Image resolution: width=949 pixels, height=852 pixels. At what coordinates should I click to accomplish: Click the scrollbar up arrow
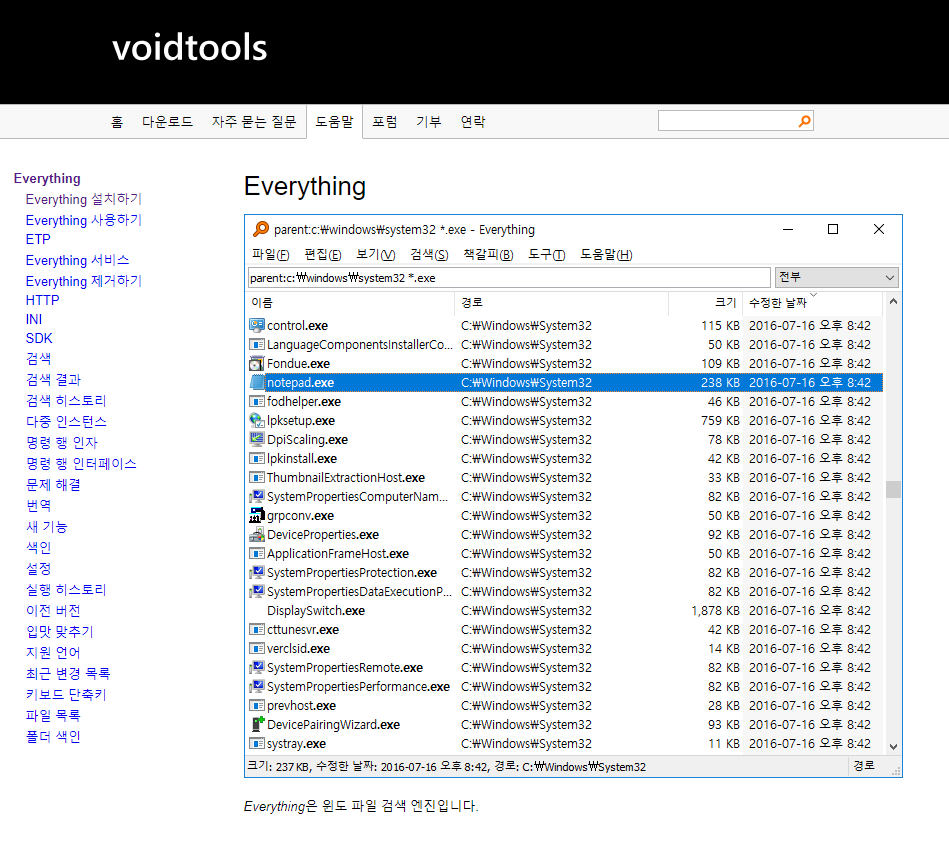893,301
